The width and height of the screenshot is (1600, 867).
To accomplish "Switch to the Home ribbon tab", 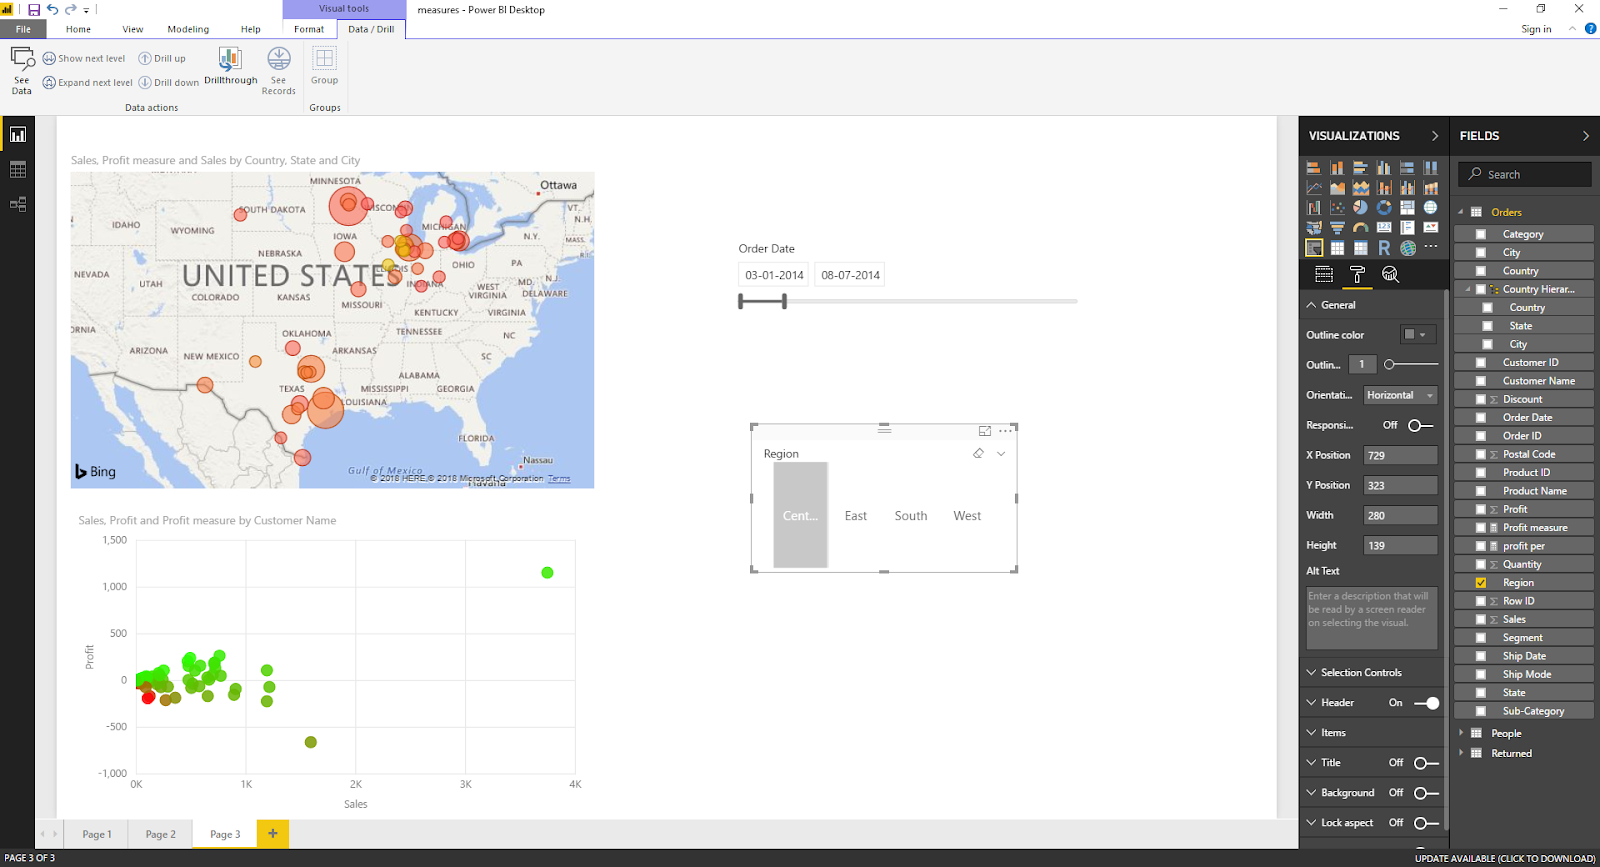I will click(x=78, y=29).
